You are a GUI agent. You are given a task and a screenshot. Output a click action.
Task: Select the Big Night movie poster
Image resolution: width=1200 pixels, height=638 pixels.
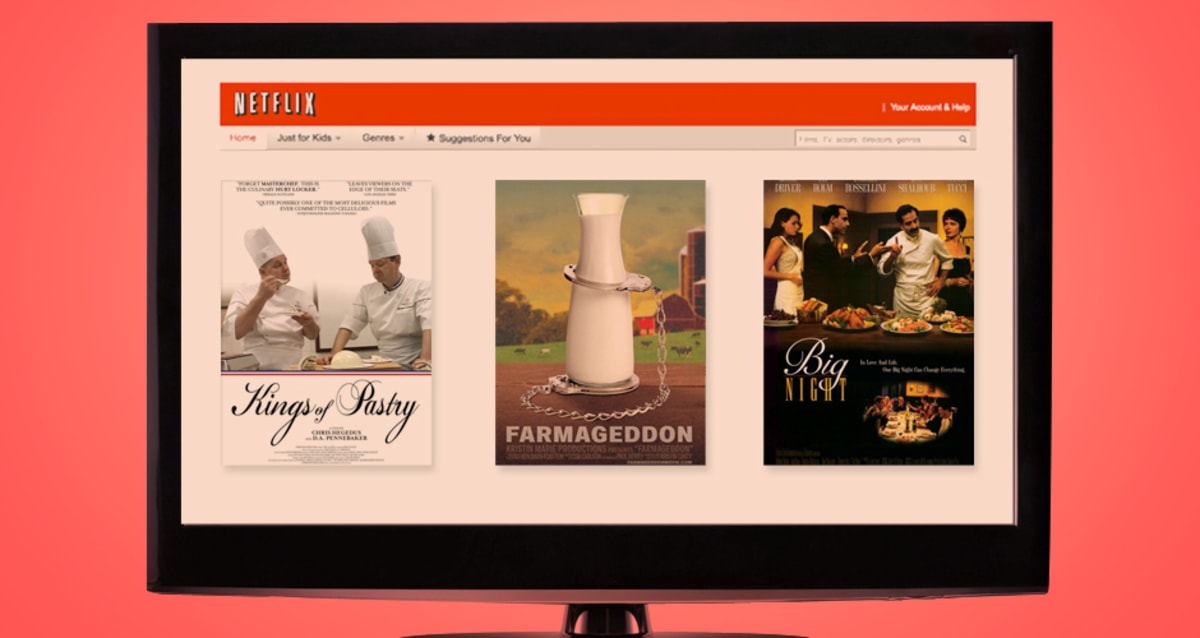[869, 322]
